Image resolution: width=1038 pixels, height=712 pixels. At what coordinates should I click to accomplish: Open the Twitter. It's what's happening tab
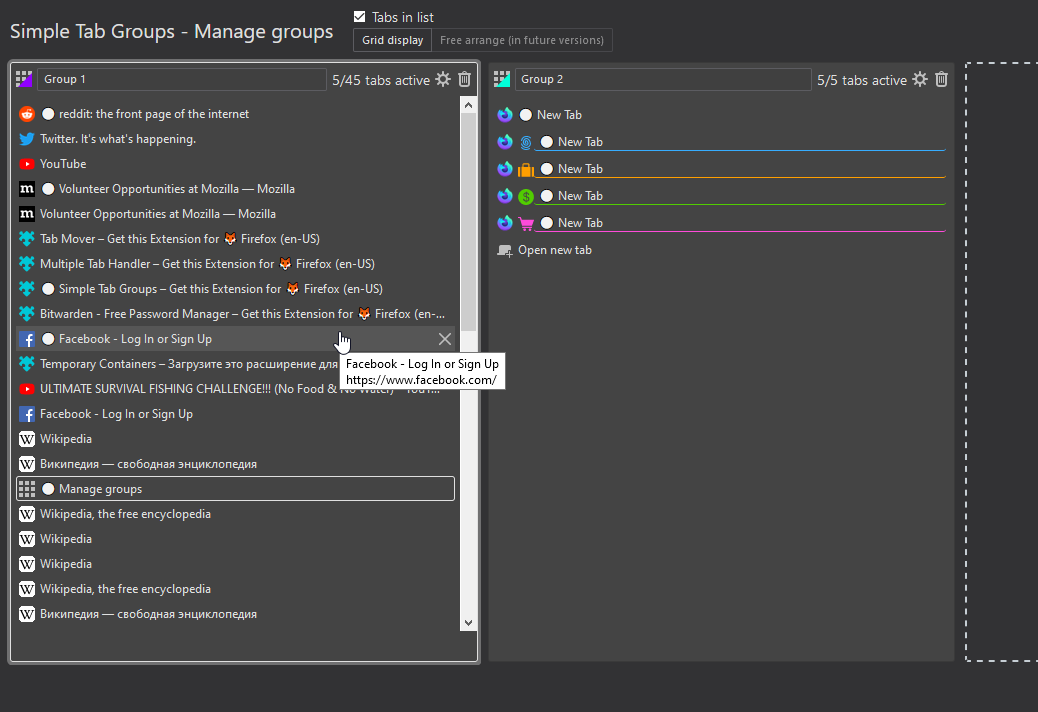[236, 139]
